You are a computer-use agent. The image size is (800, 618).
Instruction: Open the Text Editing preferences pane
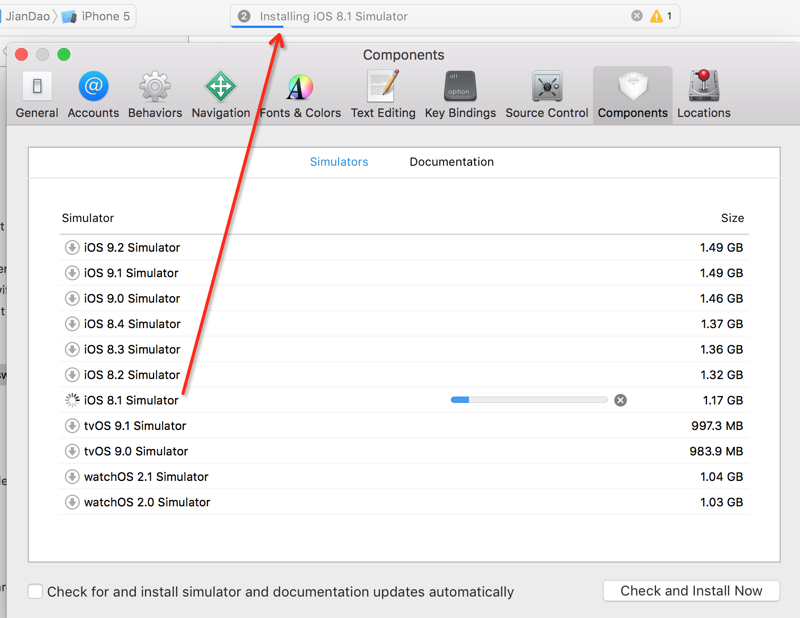383,95
